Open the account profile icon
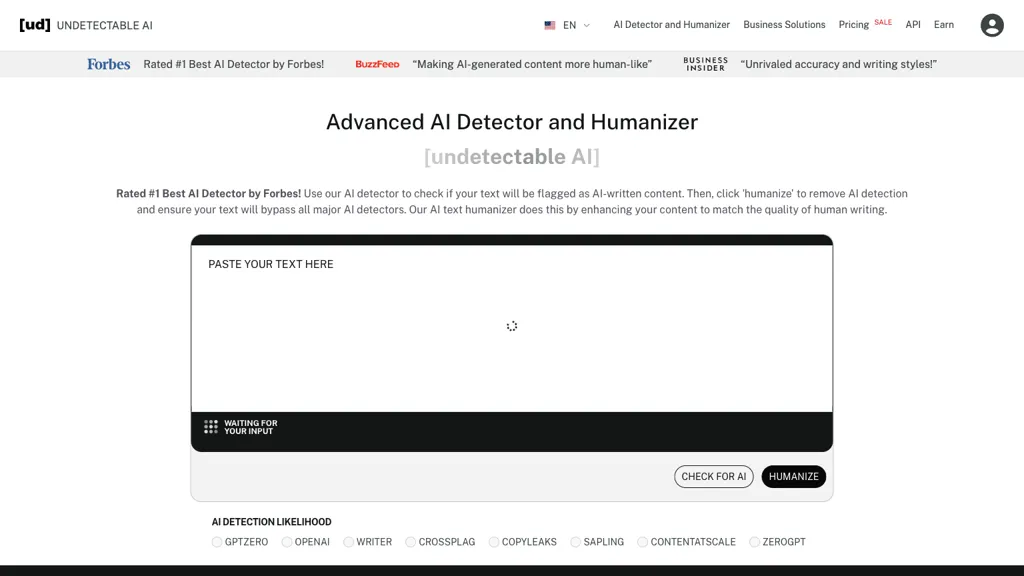The image size is (1024, 576). click(x=991, y=25)
